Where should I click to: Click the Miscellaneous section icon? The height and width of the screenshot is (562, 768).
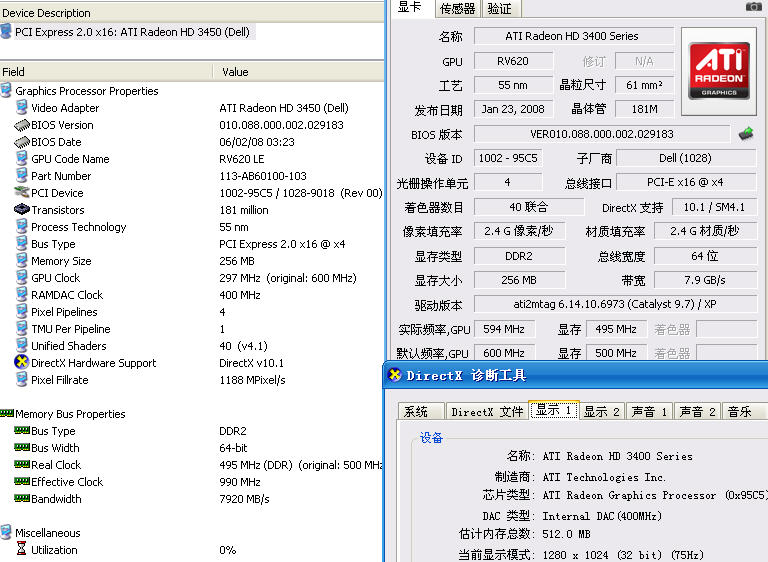tap(6, 532)
